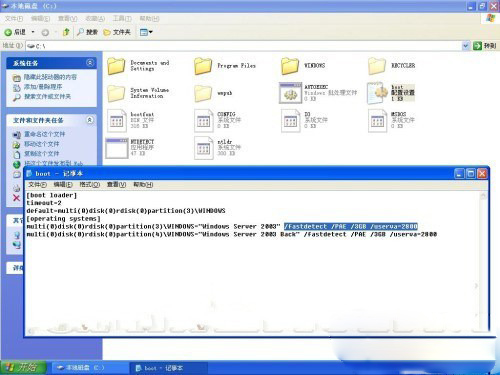Switch to boot Notepad taskbar button
Image resolution: width=500 pixels, height=375 pixels.
(x=168, y=368)
